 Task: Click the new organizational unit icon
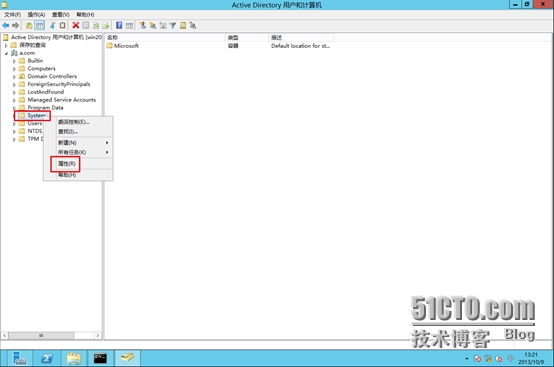pyautogui.click(x=163, y=25)
